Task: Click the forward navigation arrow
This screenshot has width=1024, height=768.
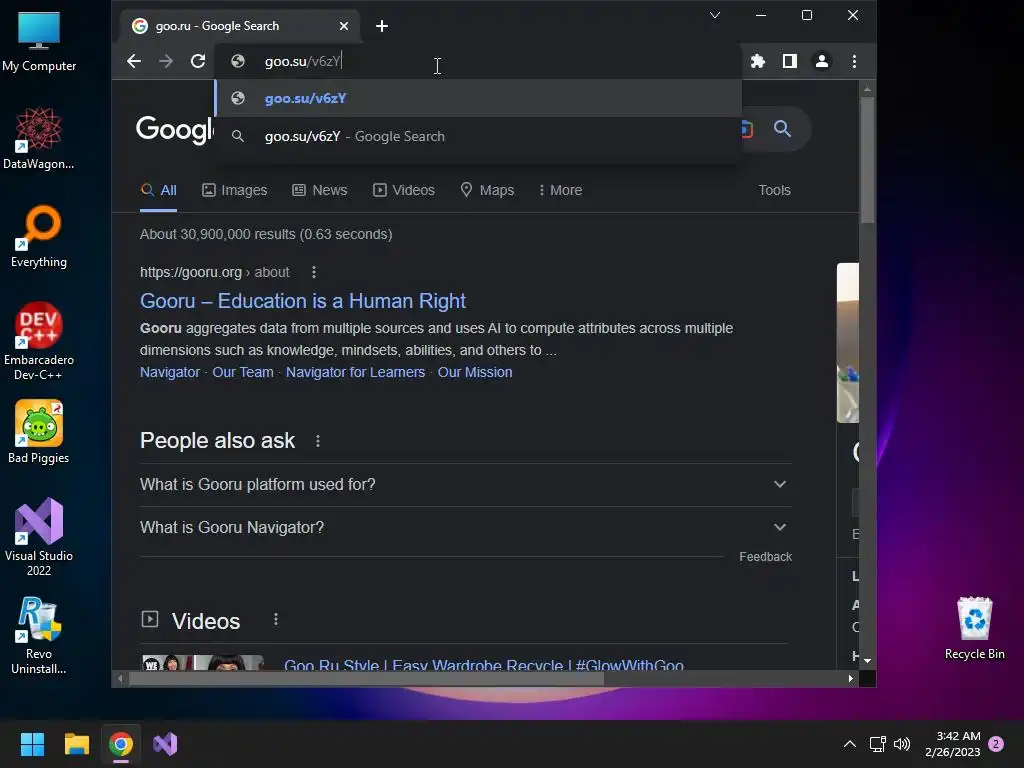Action: (x=166, y=61)
